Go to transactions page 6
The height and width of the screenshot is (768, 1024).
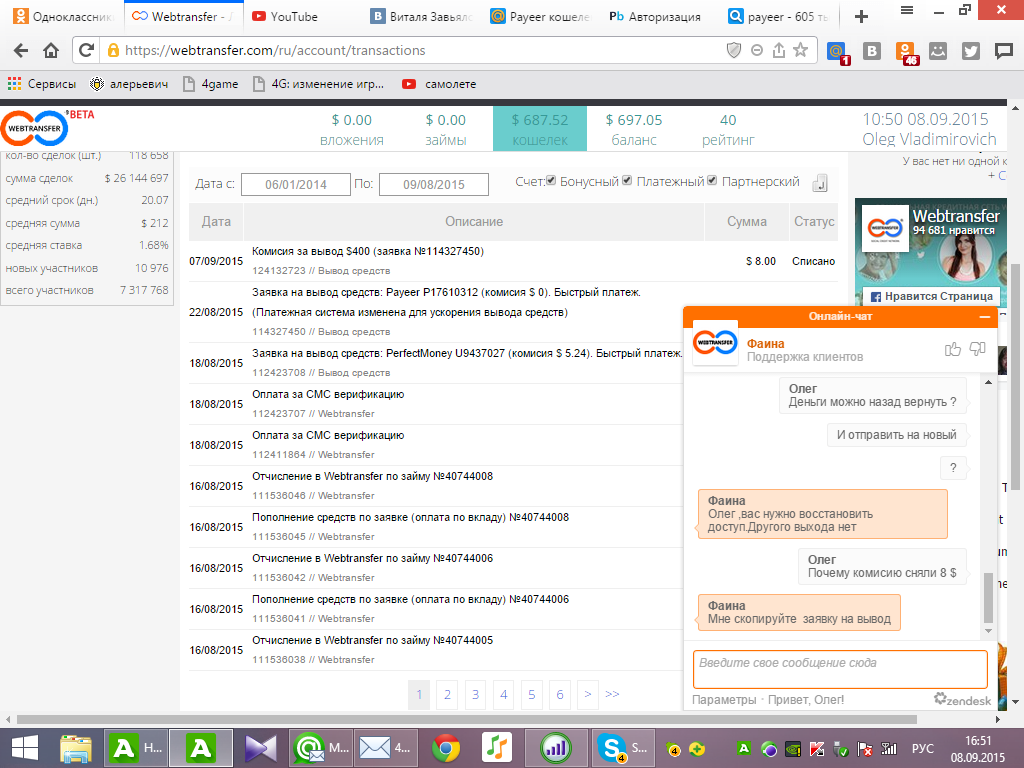coord(560,694)
